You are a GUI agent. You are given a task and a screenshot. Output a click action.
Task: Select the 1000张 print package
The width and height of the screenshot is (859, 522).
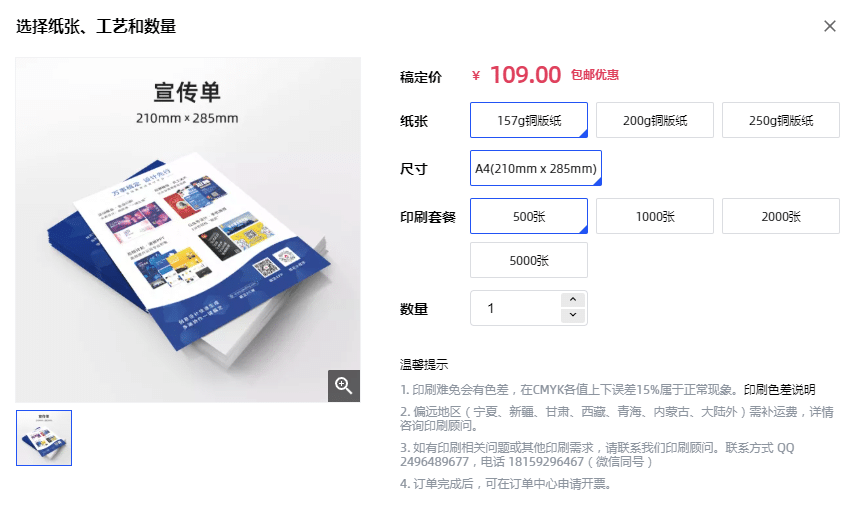tap(655, 216)
